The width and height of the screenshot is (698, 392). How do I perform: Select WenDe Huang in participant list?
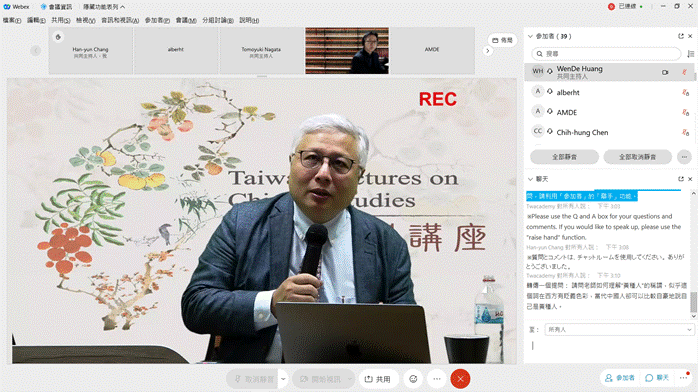(609, 72)
